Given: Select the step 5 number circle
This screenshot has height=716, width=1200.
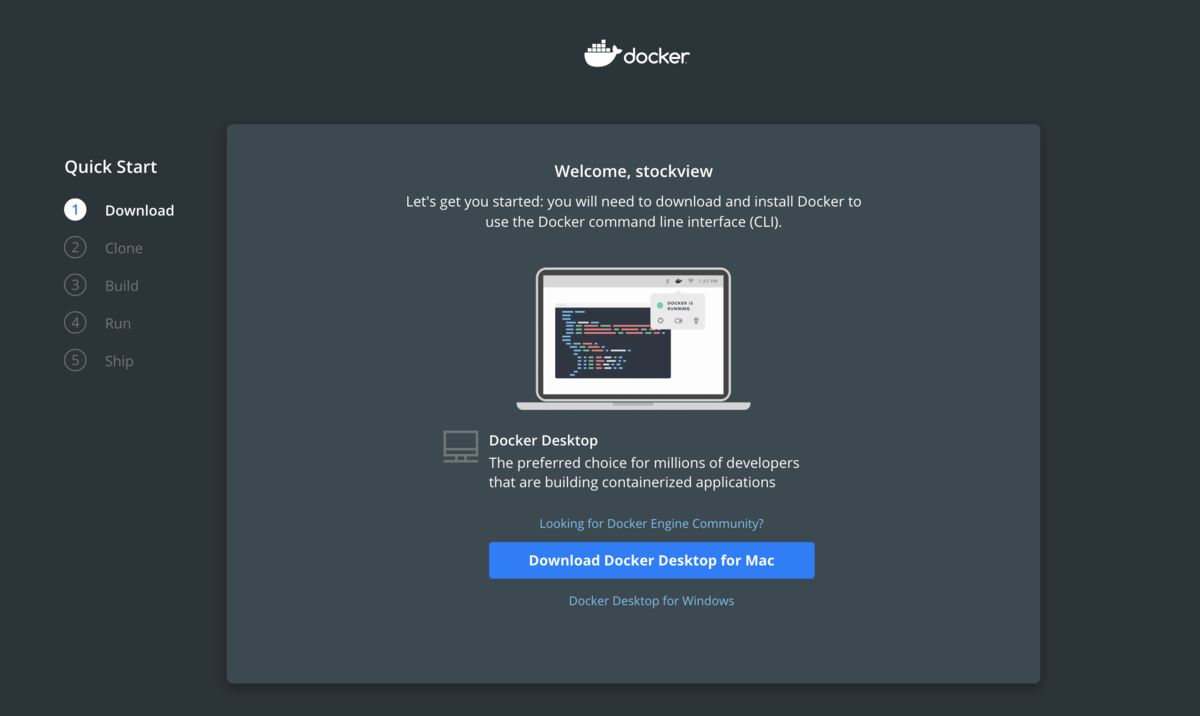Looking at the screenshot, I should click(75, 360).
